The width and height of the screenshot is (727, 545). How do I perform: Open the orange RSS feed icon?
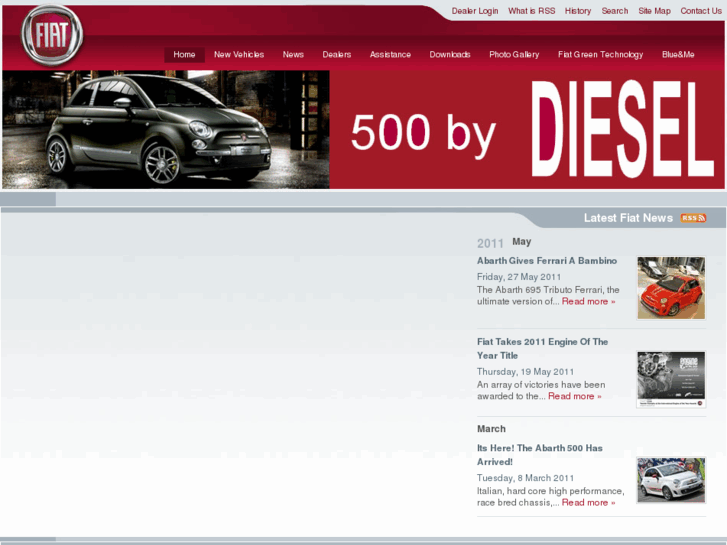[693, 218]
